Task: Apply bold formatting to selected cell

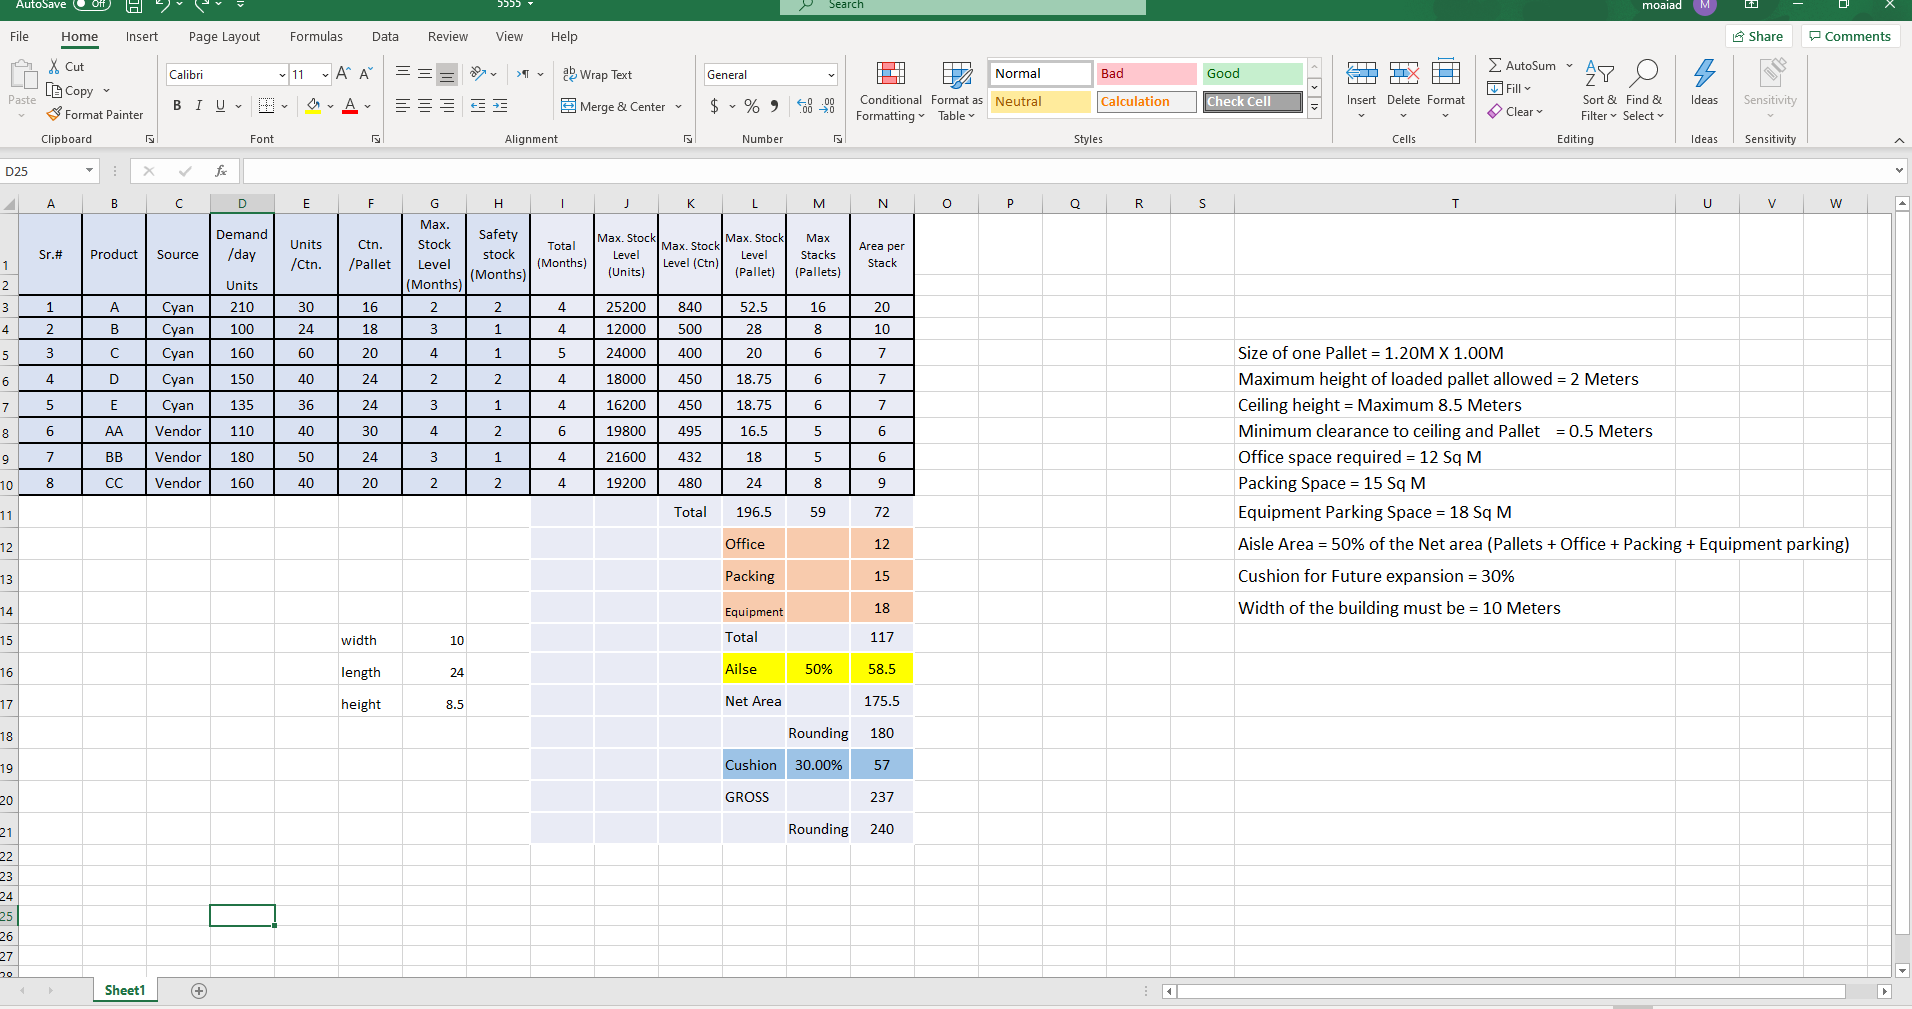Action: coord(177,105)
